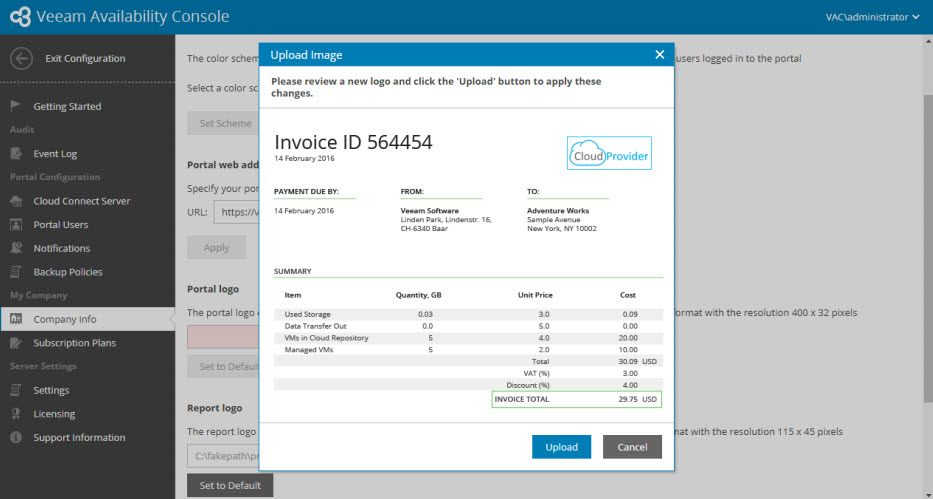Viewport: 933px width, 499px height.
Task: Click the portal URL input field
Action: 236,212
